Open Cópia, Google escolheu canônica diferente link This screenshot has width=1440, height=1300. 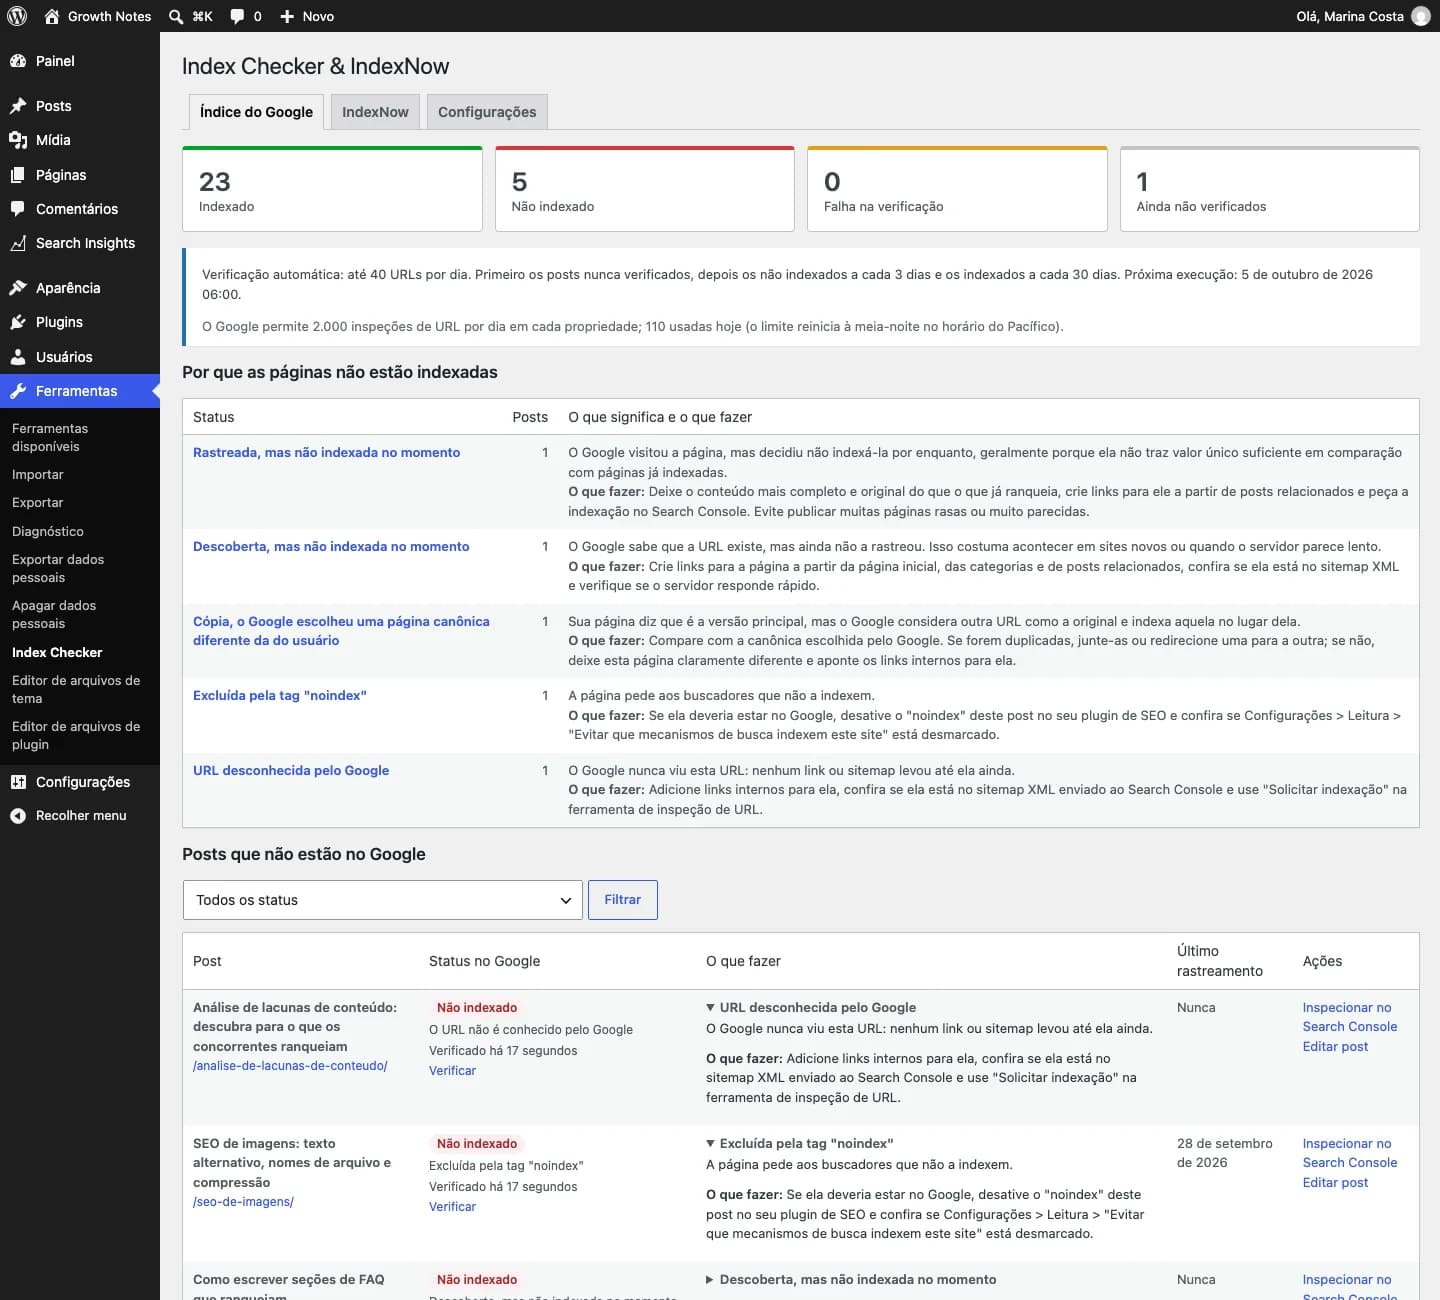pos(341,631)
